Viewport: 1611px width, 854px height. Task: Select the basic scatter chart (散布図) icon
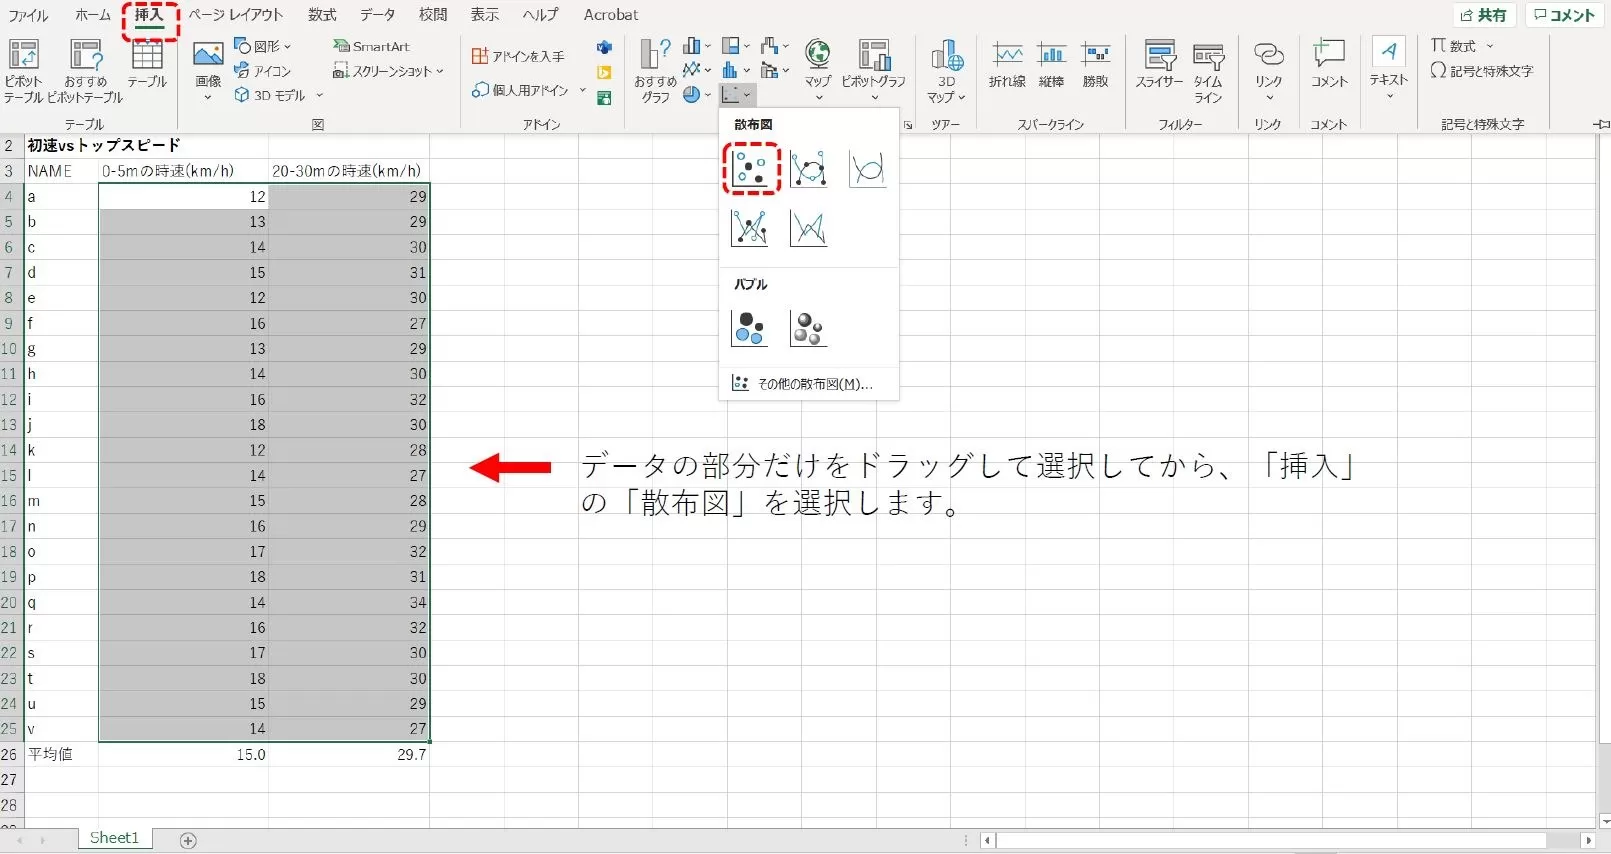click(750, 168)
